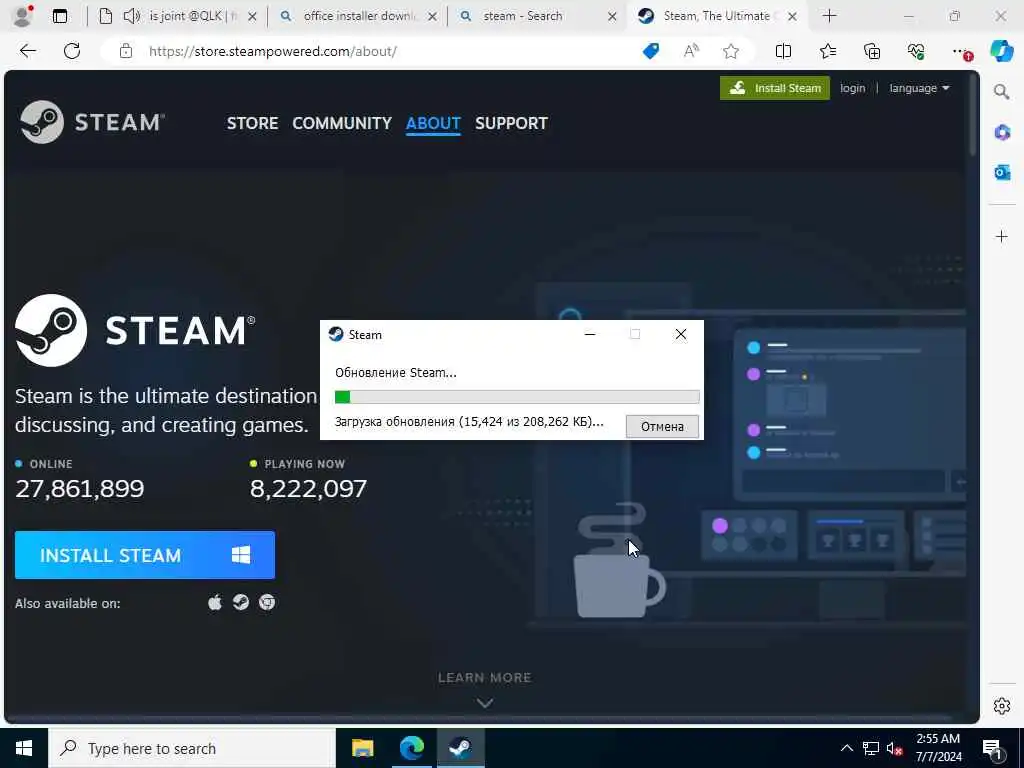Close the 'office installer' tab
Image resolution: width=1024 pixels, height=768 pixels.
(432, 16)
